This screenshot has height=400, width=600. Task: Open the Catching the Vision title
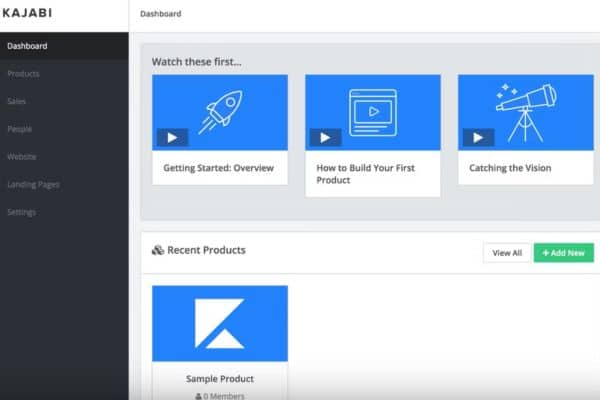tap(510, 168)
